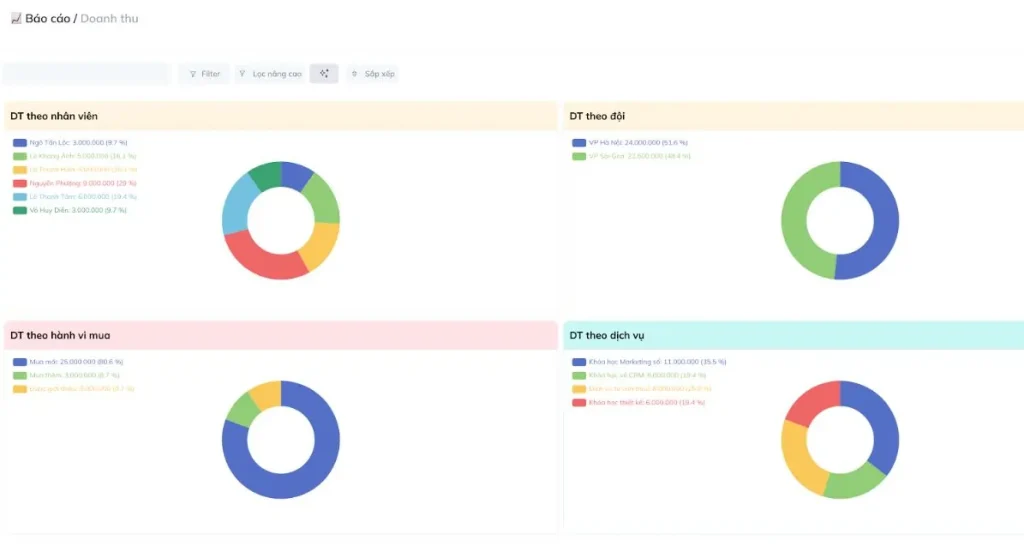Click the DT theo dịch vụ panel header

click(793, 336)
